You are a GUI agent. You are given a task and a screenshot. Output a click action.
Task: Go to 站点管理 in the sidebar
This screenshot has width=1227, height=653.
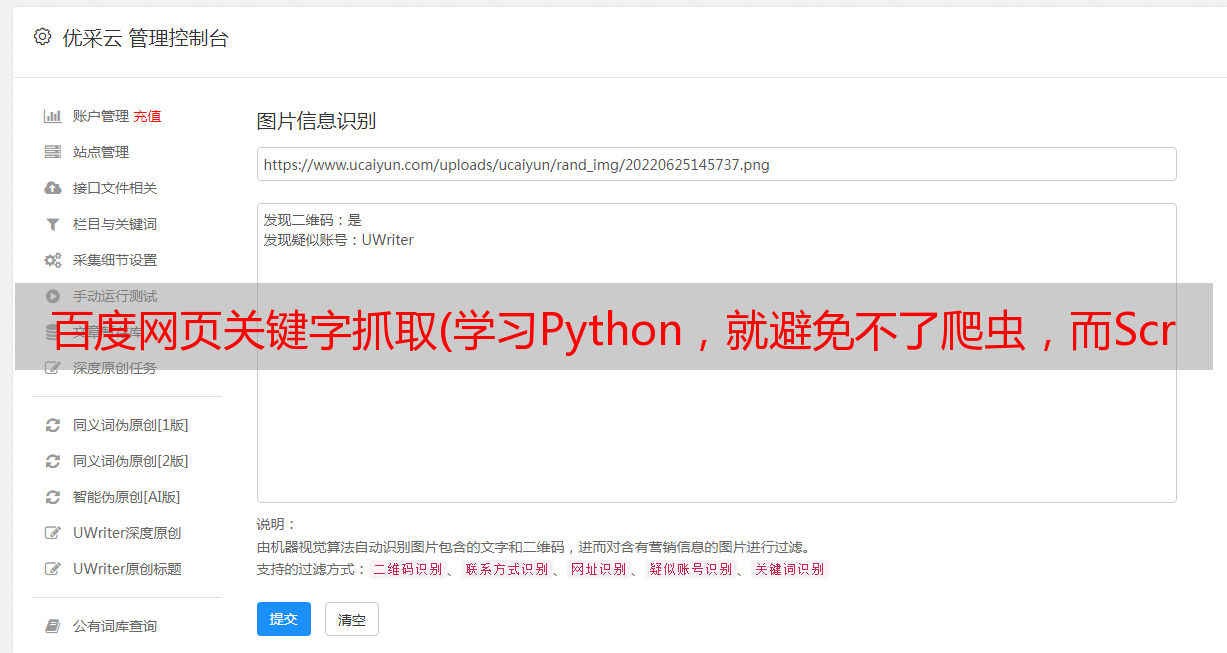tap(101, 152)
